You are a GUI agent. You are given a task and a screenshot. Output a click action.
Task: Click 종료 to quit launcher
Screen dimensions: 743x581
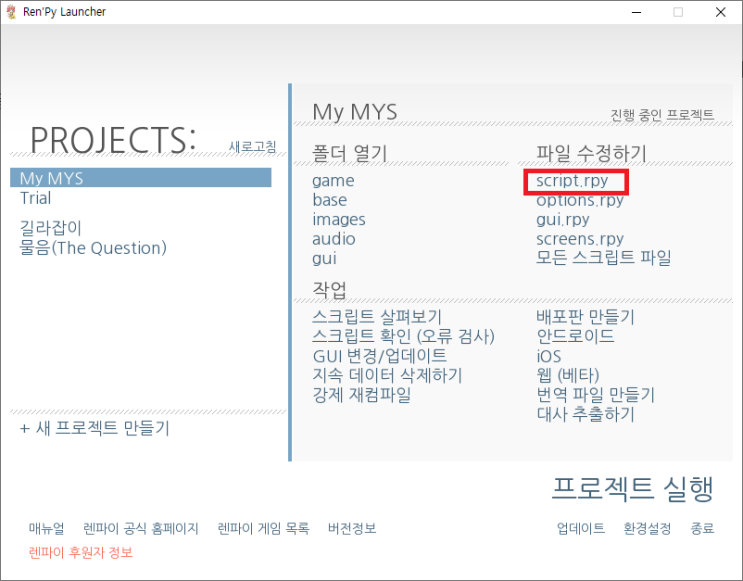(x=702, y=528)
